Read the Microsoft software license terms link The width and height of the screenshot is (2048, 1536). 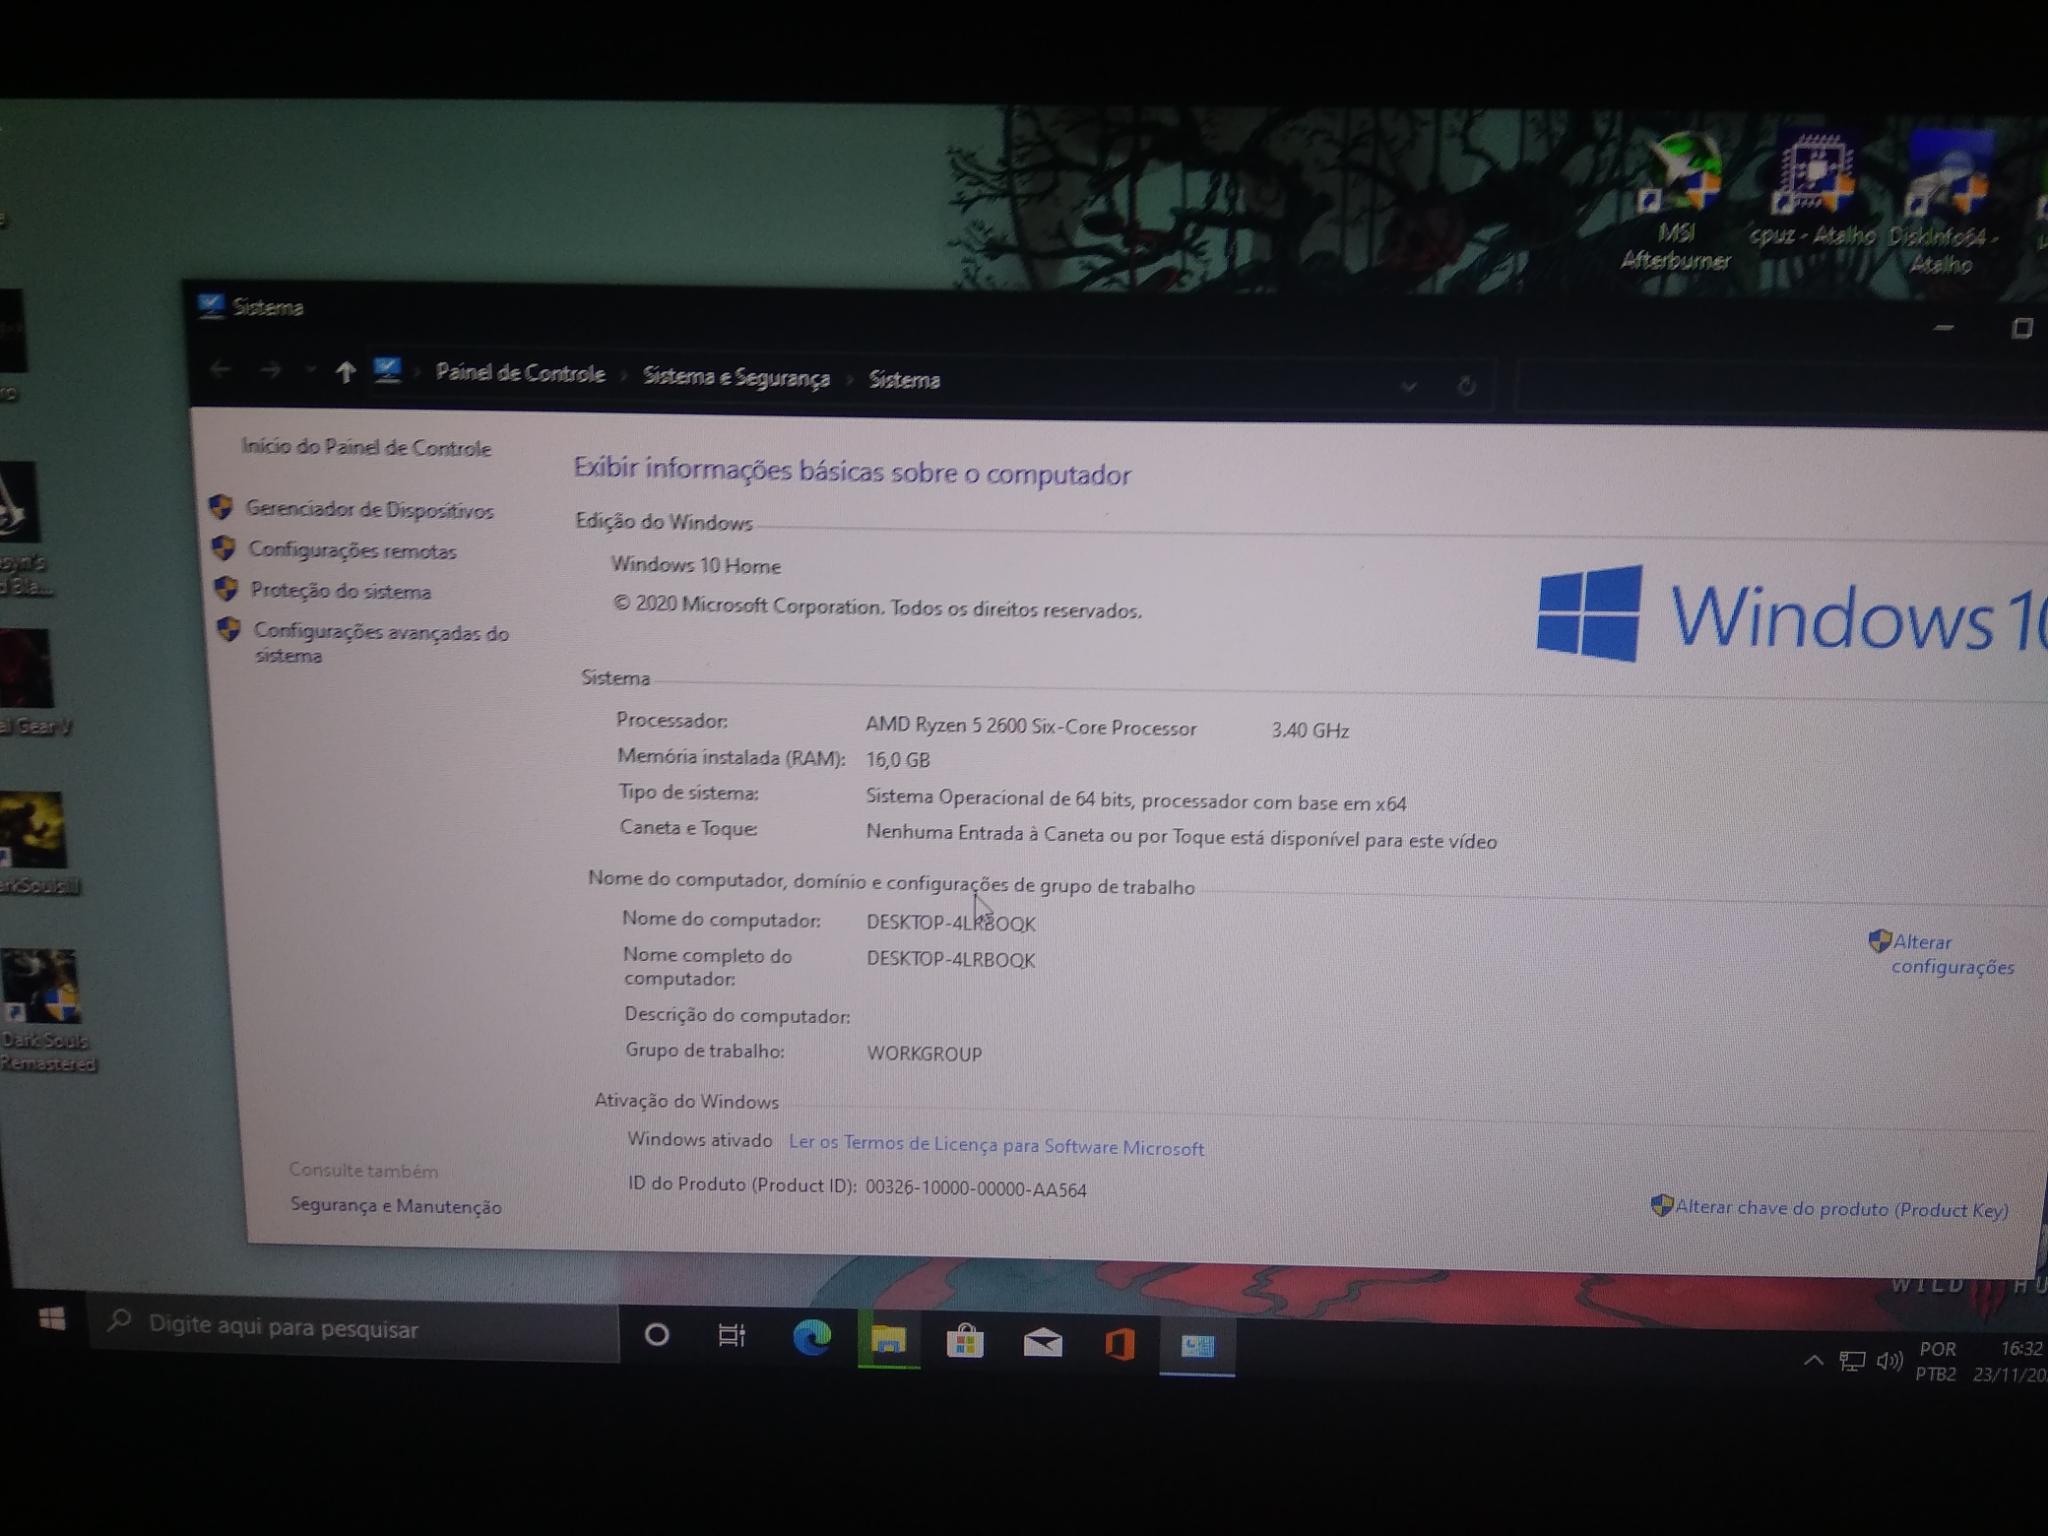pos(996,1146)
